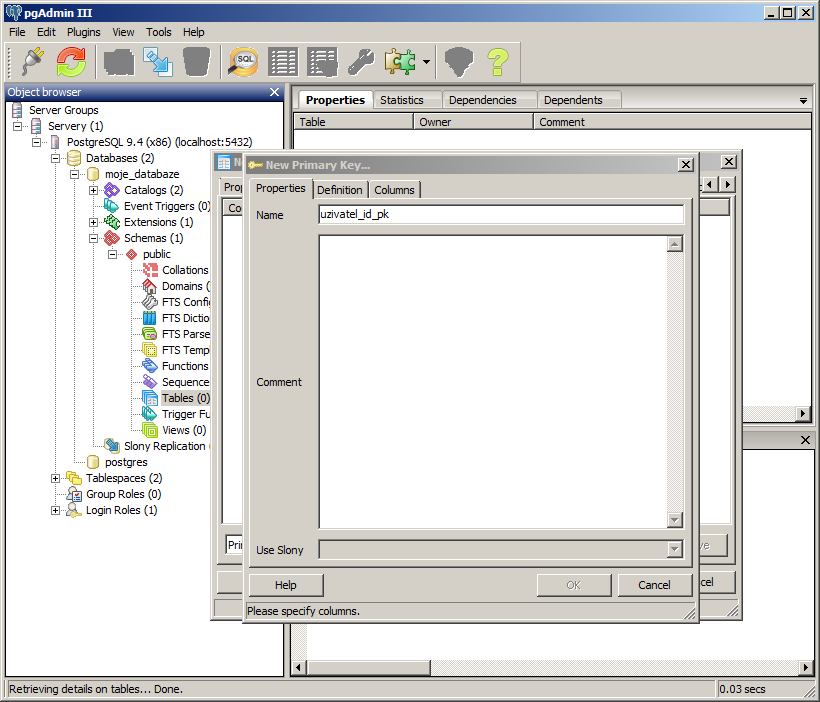
Task: Open the File menu
Action: 17,32
